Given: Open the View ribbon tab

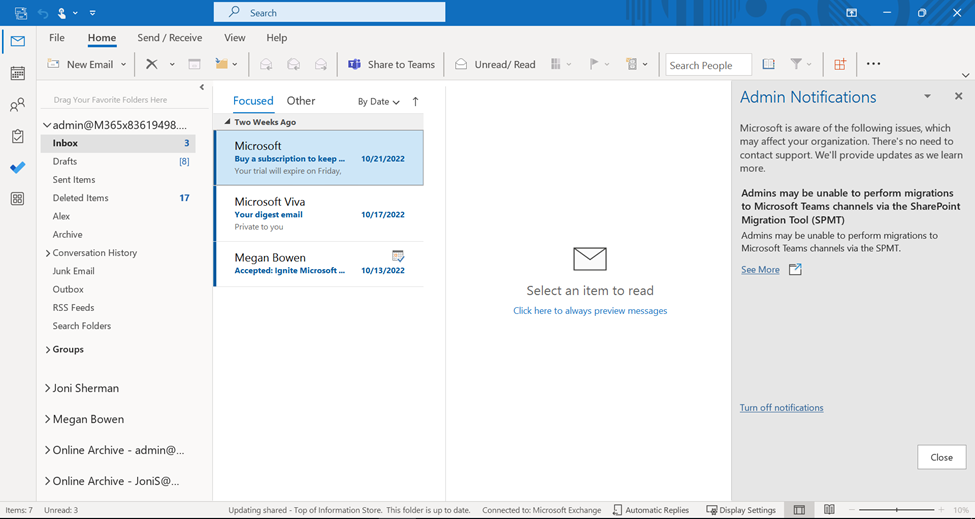Looking at the screenshot, I should click(234, 38).
